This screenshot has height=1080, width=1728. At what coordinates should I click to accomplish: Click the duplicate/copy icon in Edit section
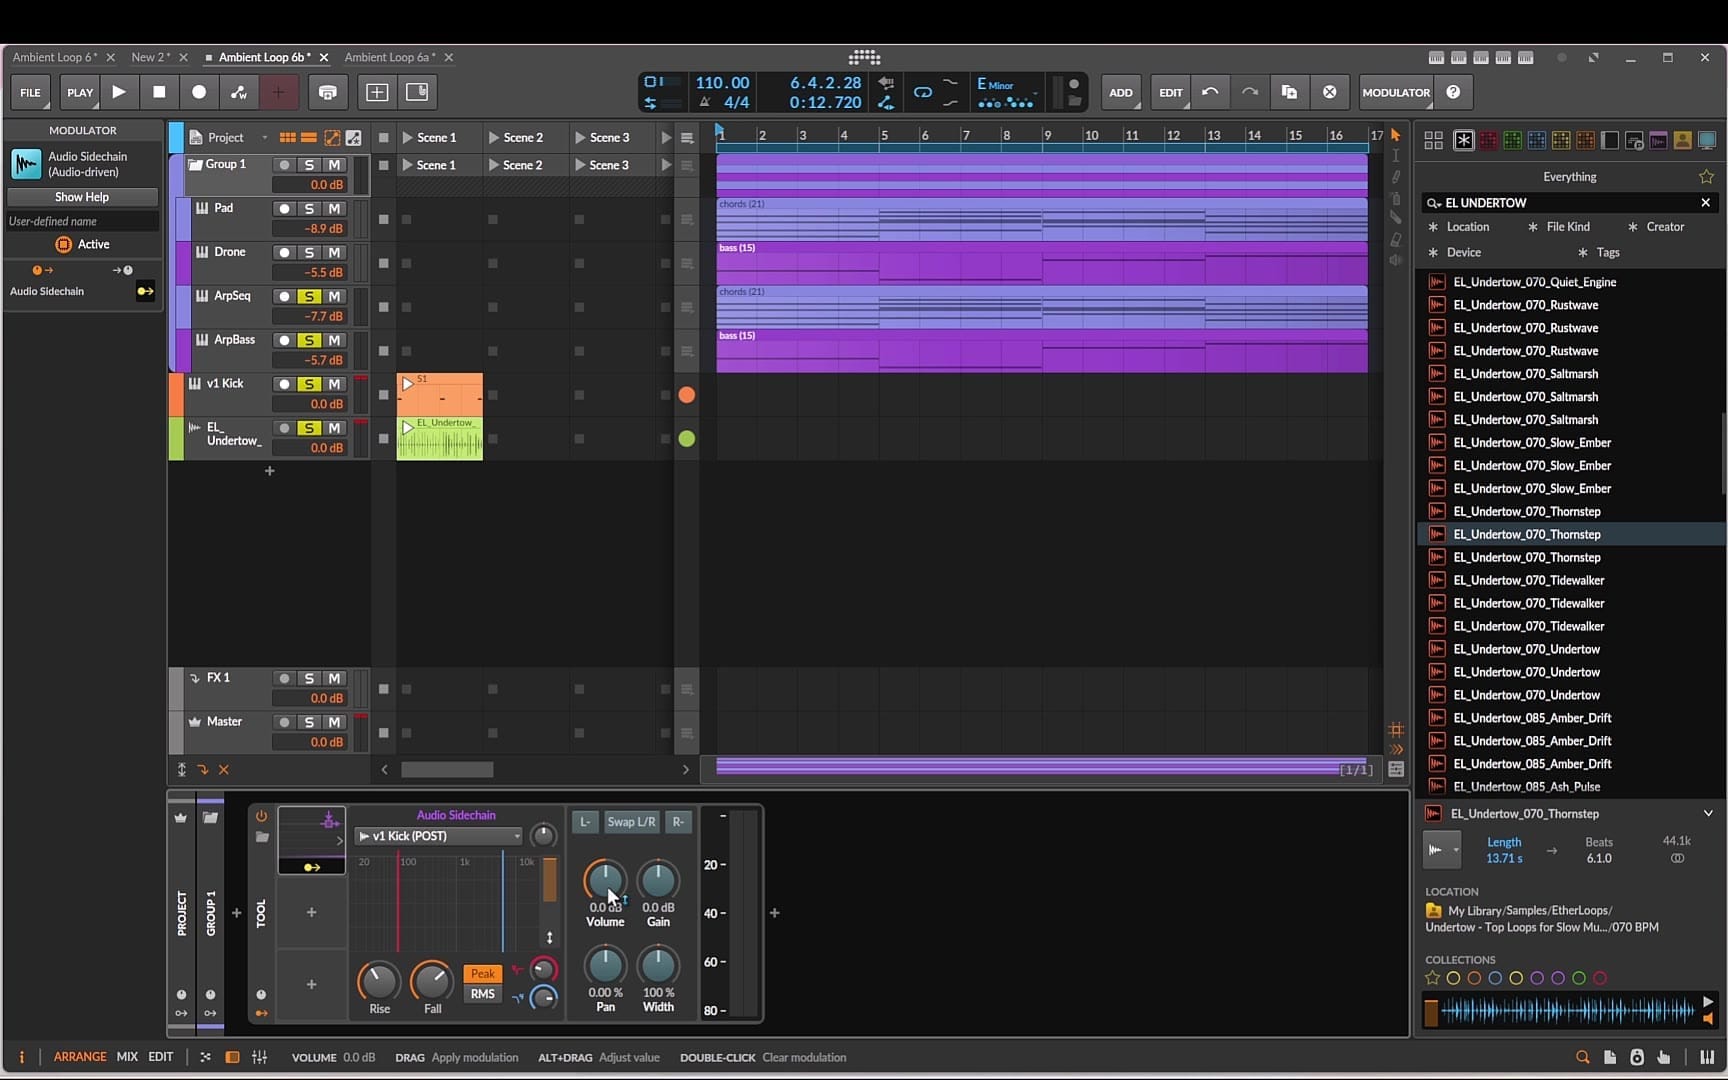click(x=1290, y=92)
